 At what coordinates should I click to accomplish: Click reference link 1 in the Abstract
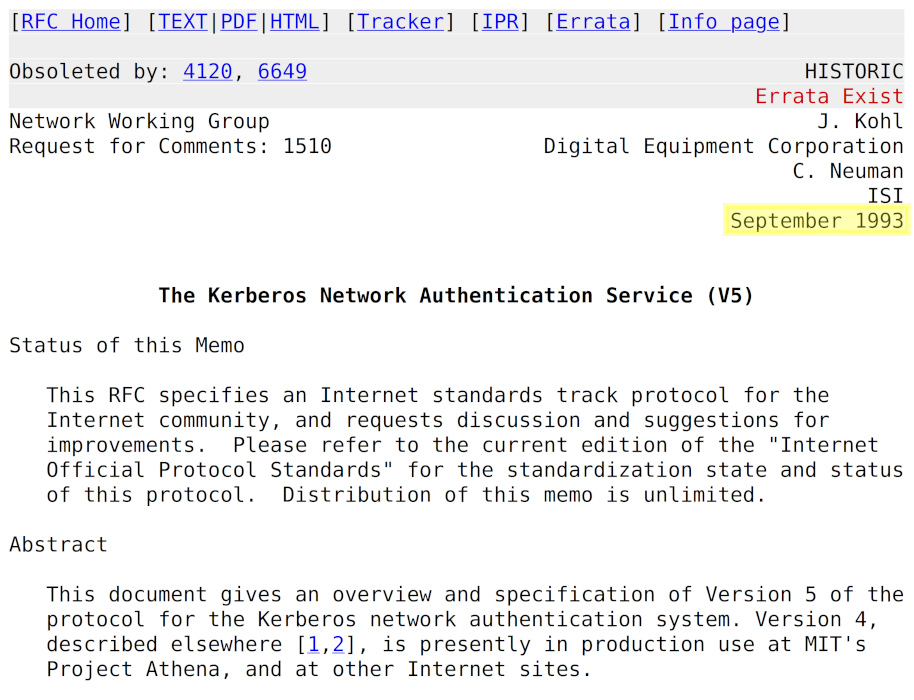point(313,644)
